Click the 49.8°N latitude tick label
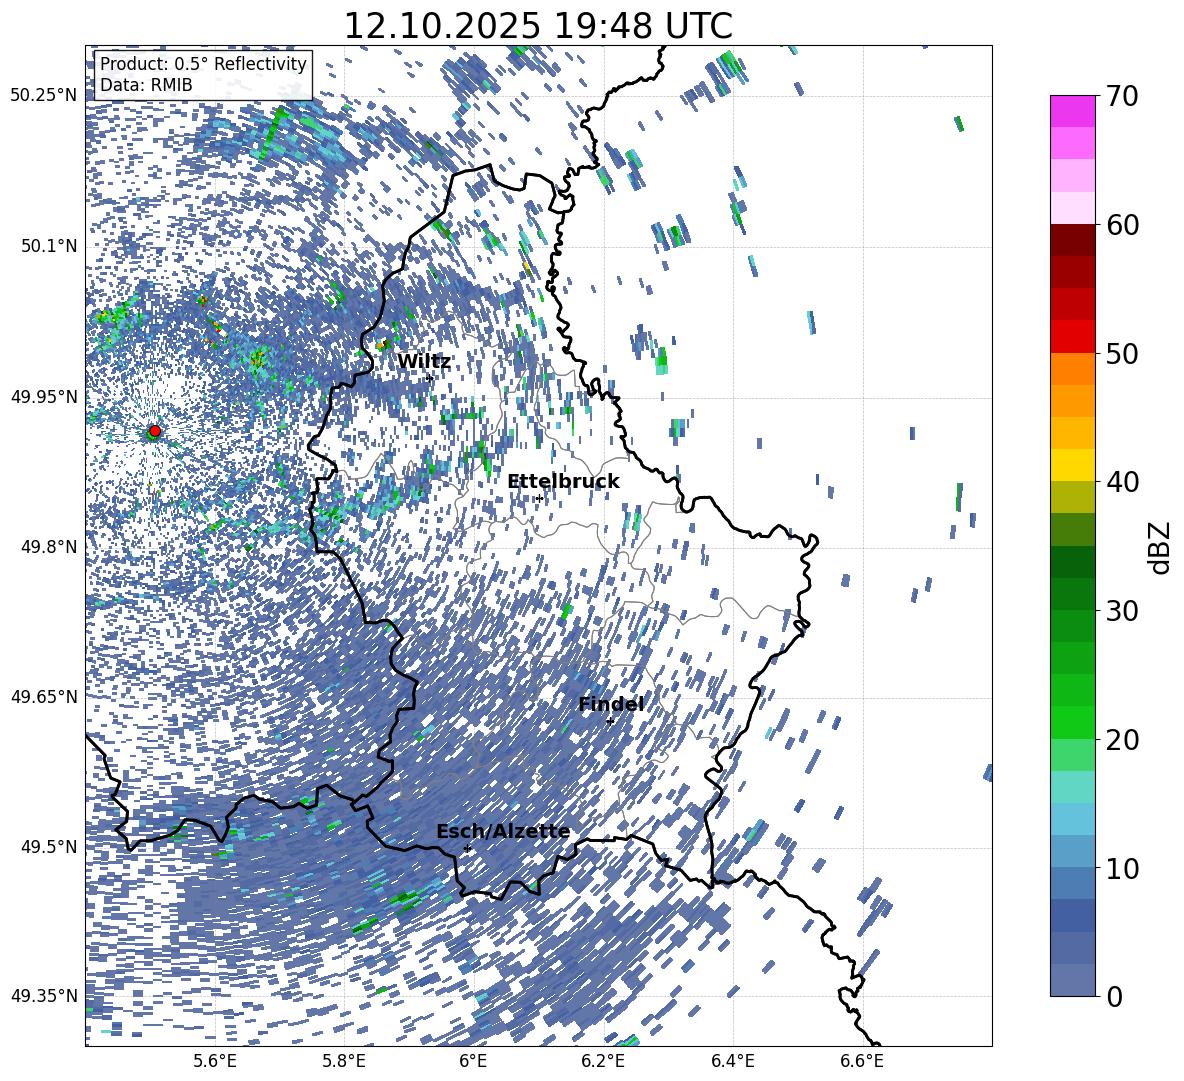The height and width of the screenshot is (1081, 1184). point(49,546)
